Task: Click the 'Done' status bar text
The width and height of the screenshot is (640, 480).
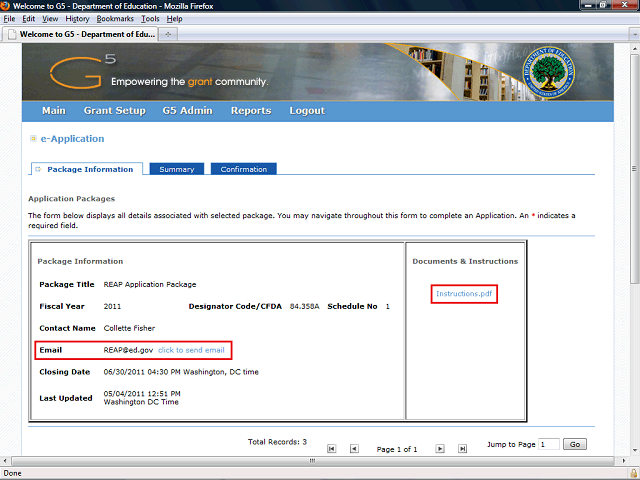Action: pyautogui.click(x=12, y=473)
